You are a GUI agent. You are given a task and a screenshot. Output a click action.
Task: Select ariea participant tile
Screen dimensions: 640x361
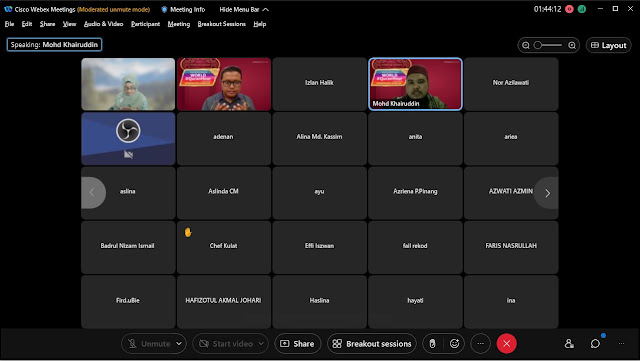point(511,138)
